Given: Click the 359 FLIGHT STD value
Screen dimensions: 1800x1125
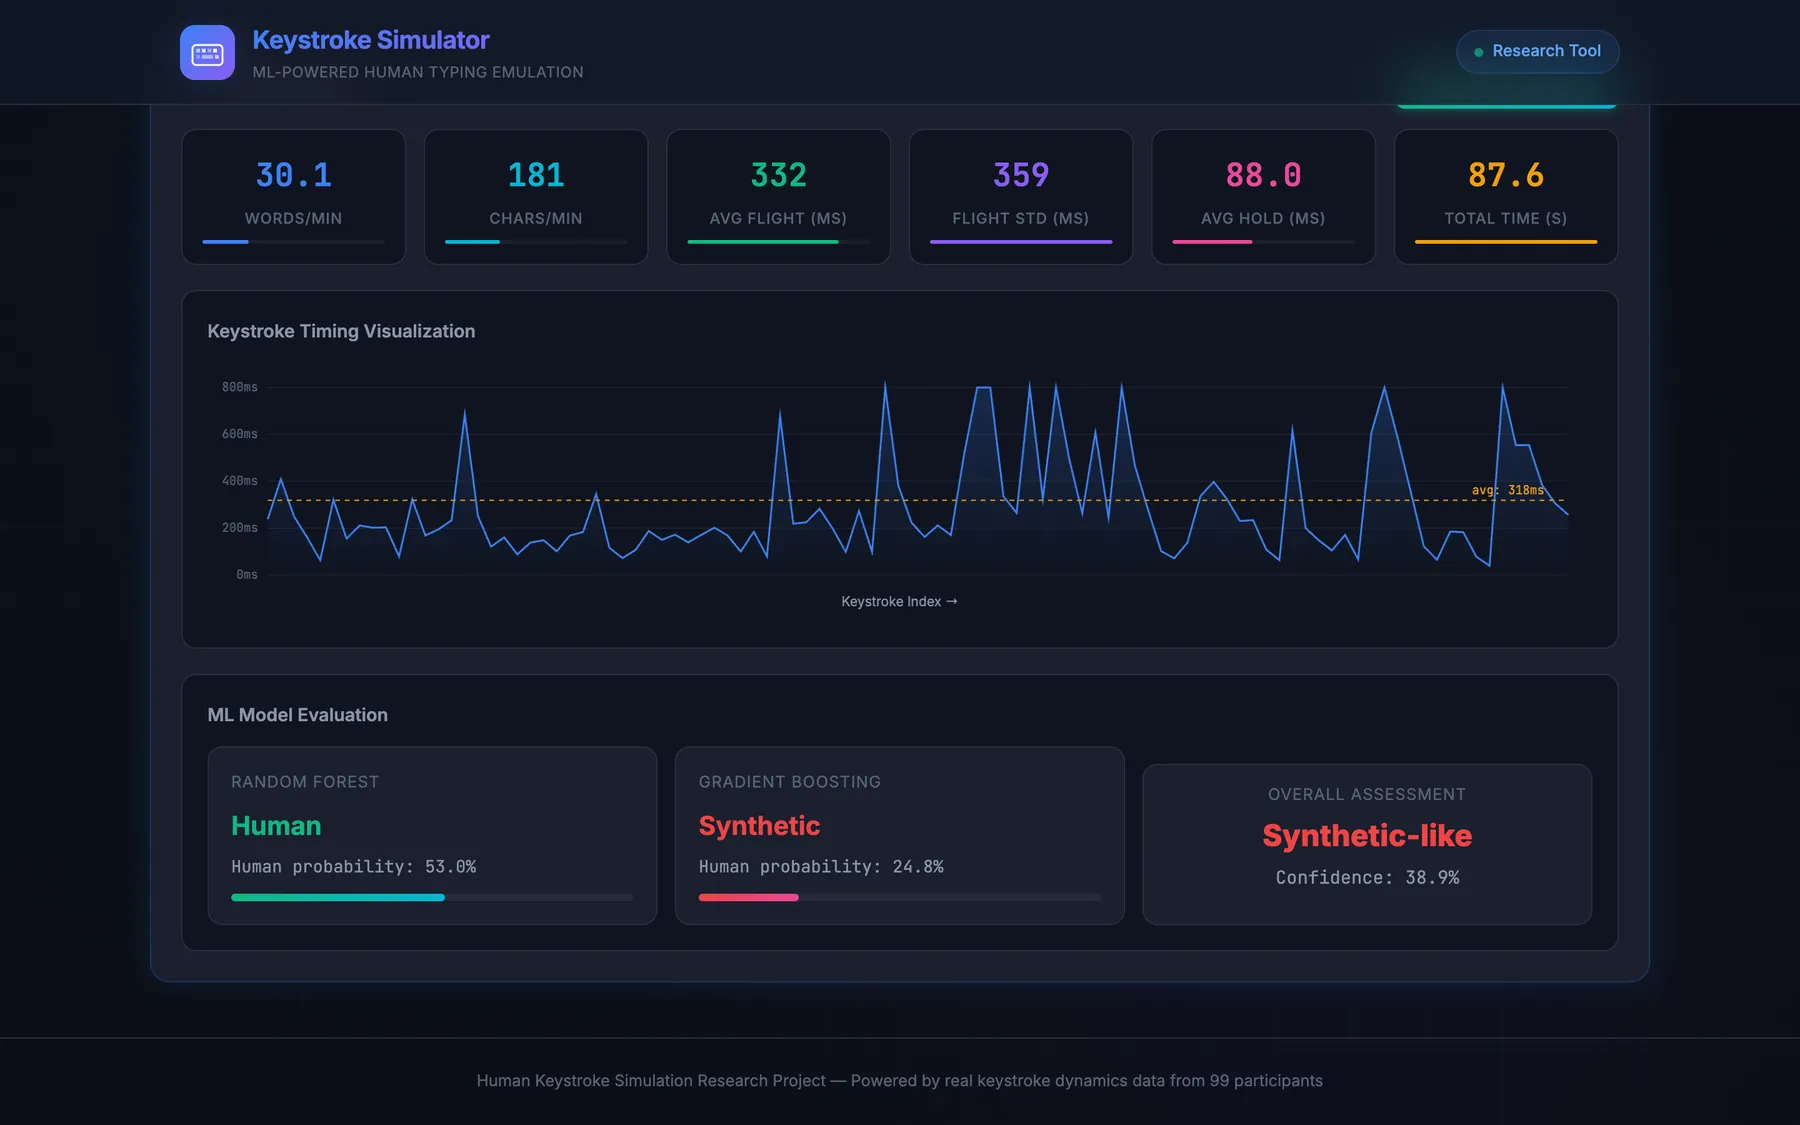Looking at the screenshot, I should point(1021,175).
